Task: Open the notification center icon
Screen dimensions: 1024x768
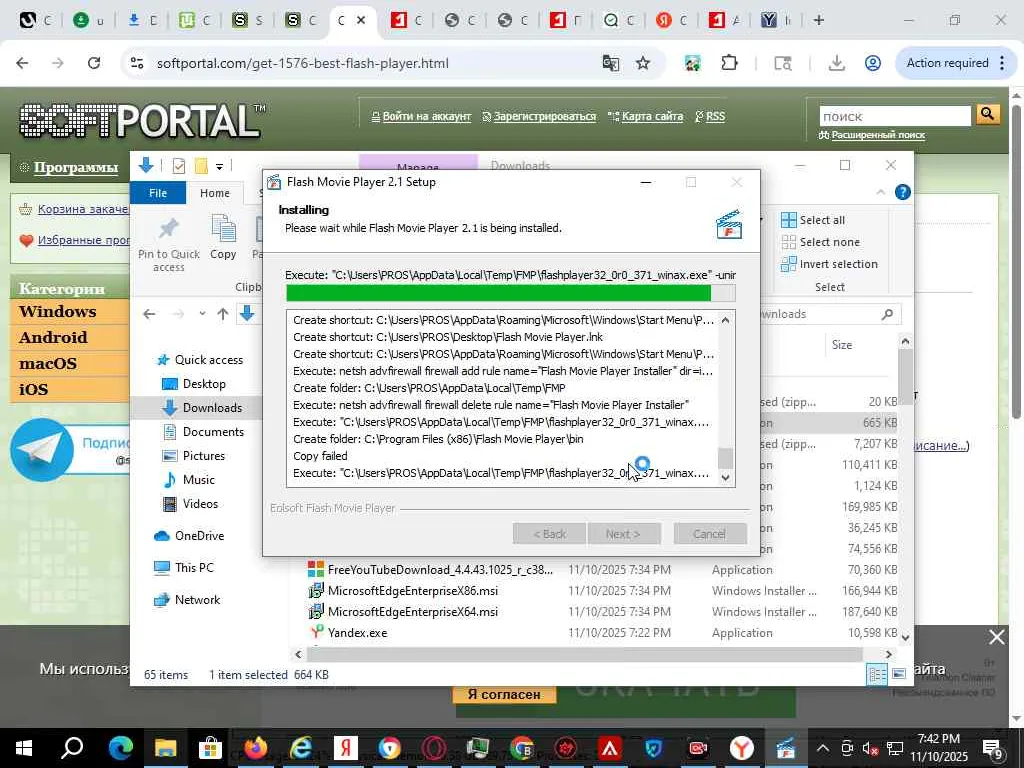Action: 993,748
